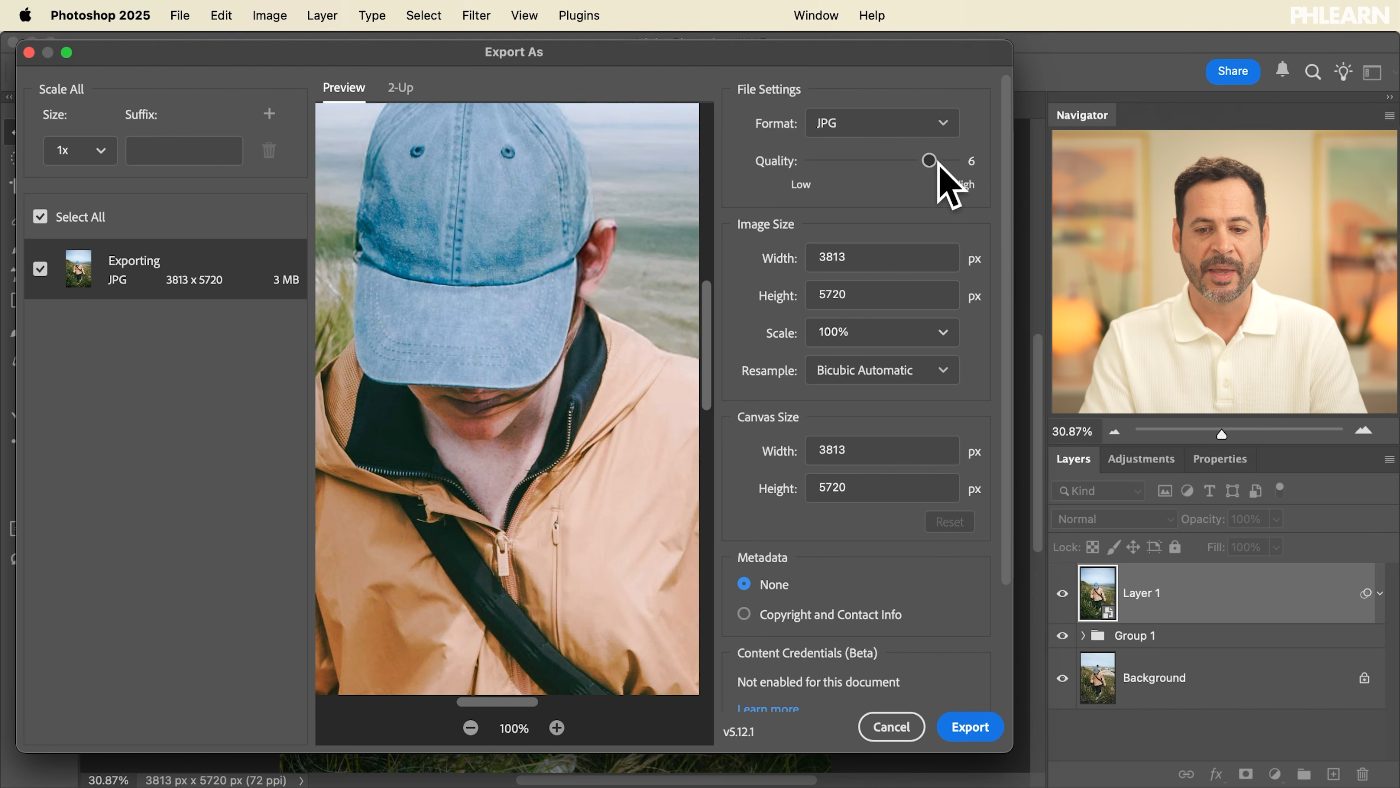Open the Layers panel menu icon

pyautogui.click(x=1389, y=460)
